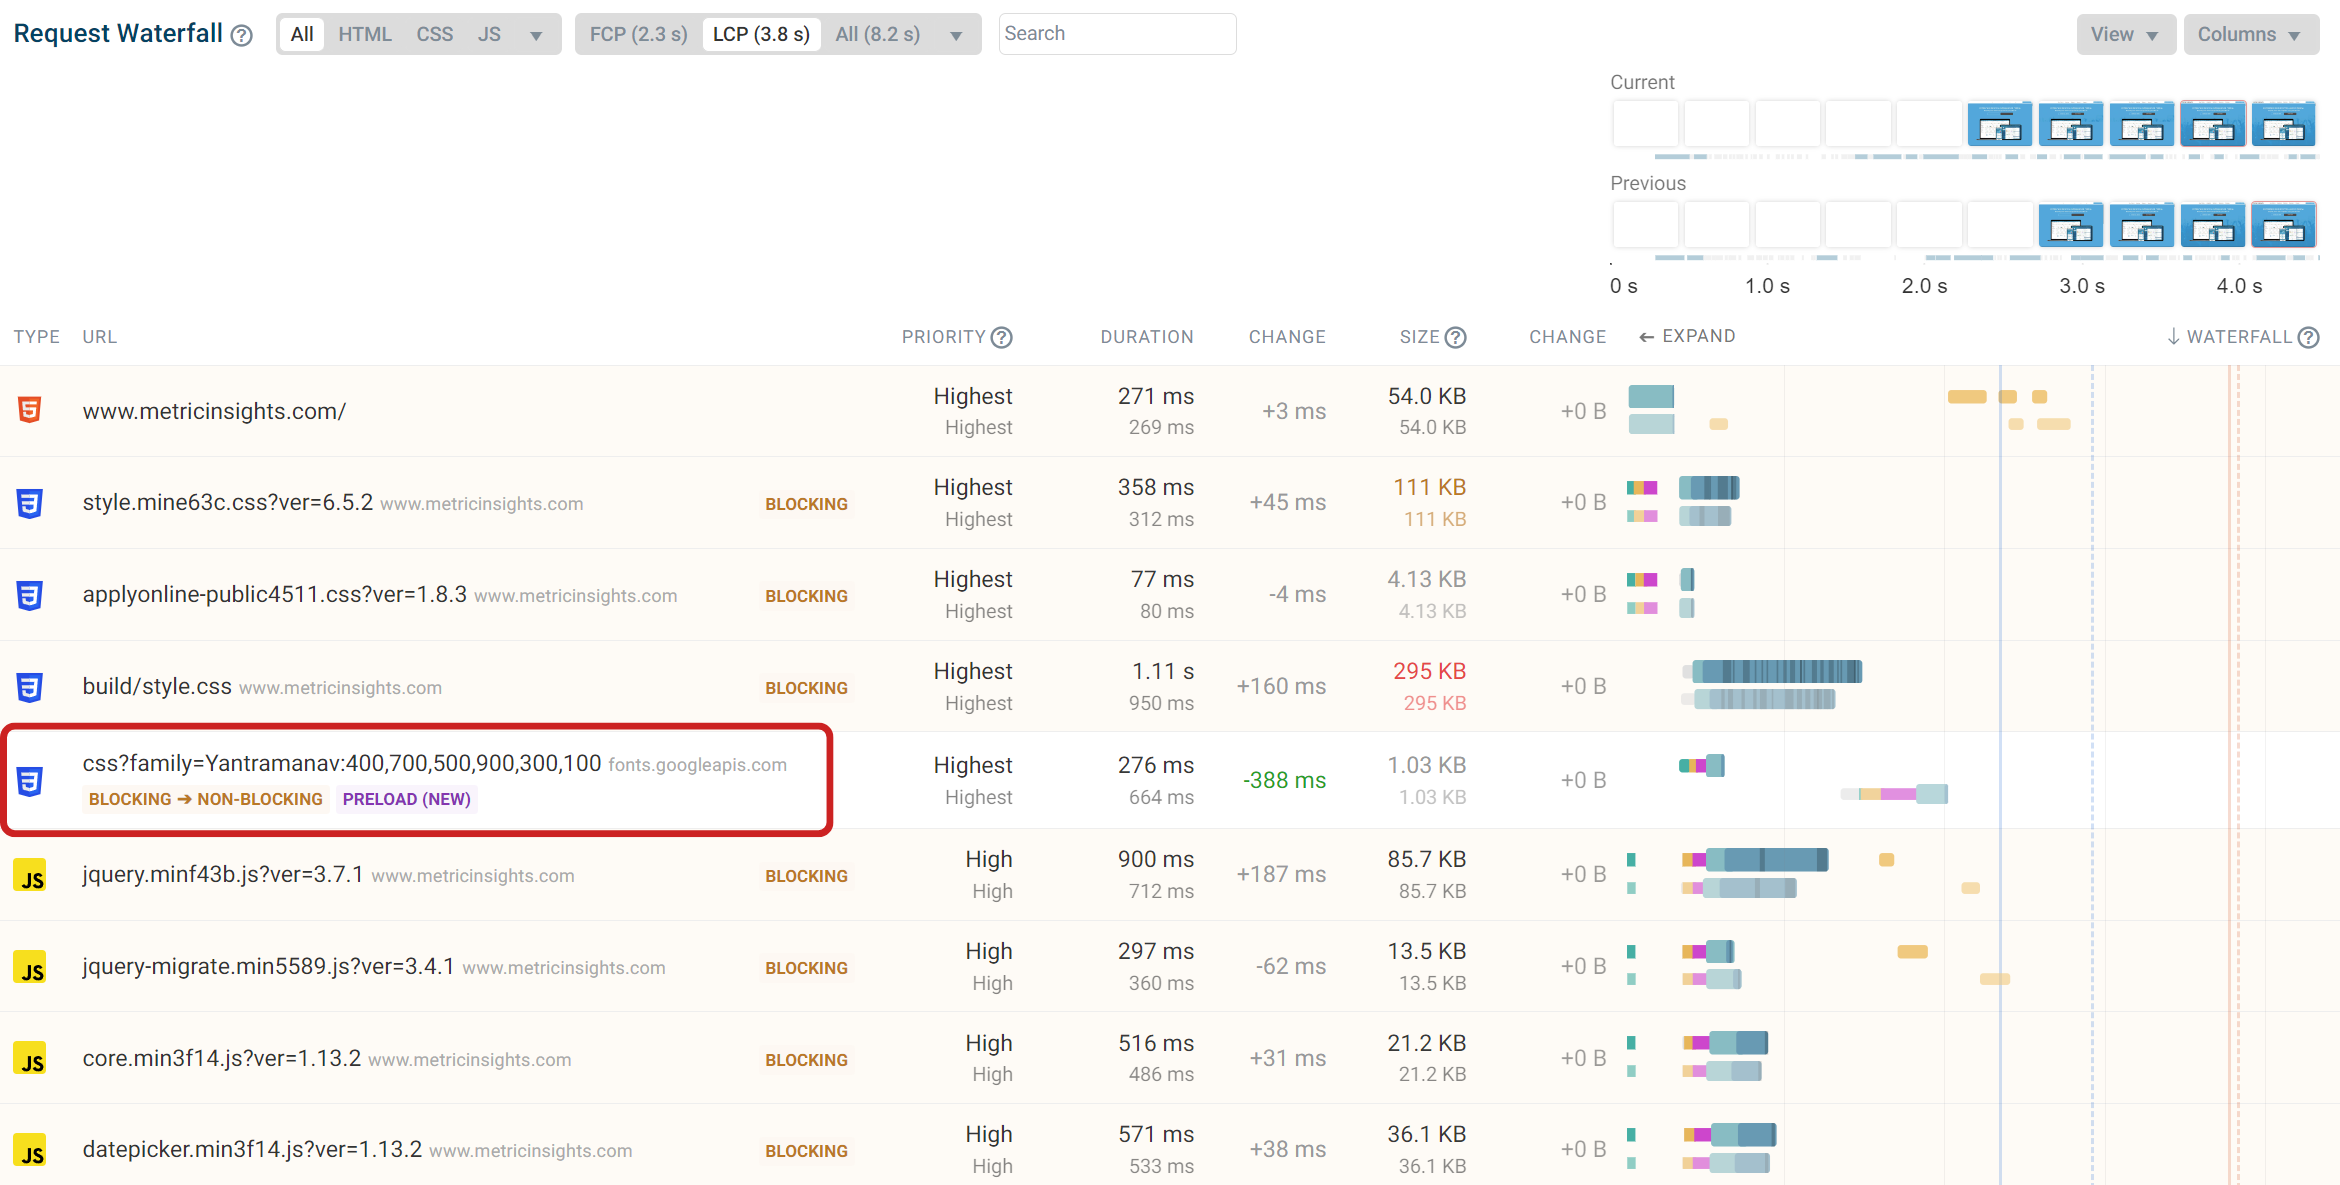
Task: Open the Size column help icon
Action: coord(1456,338)
